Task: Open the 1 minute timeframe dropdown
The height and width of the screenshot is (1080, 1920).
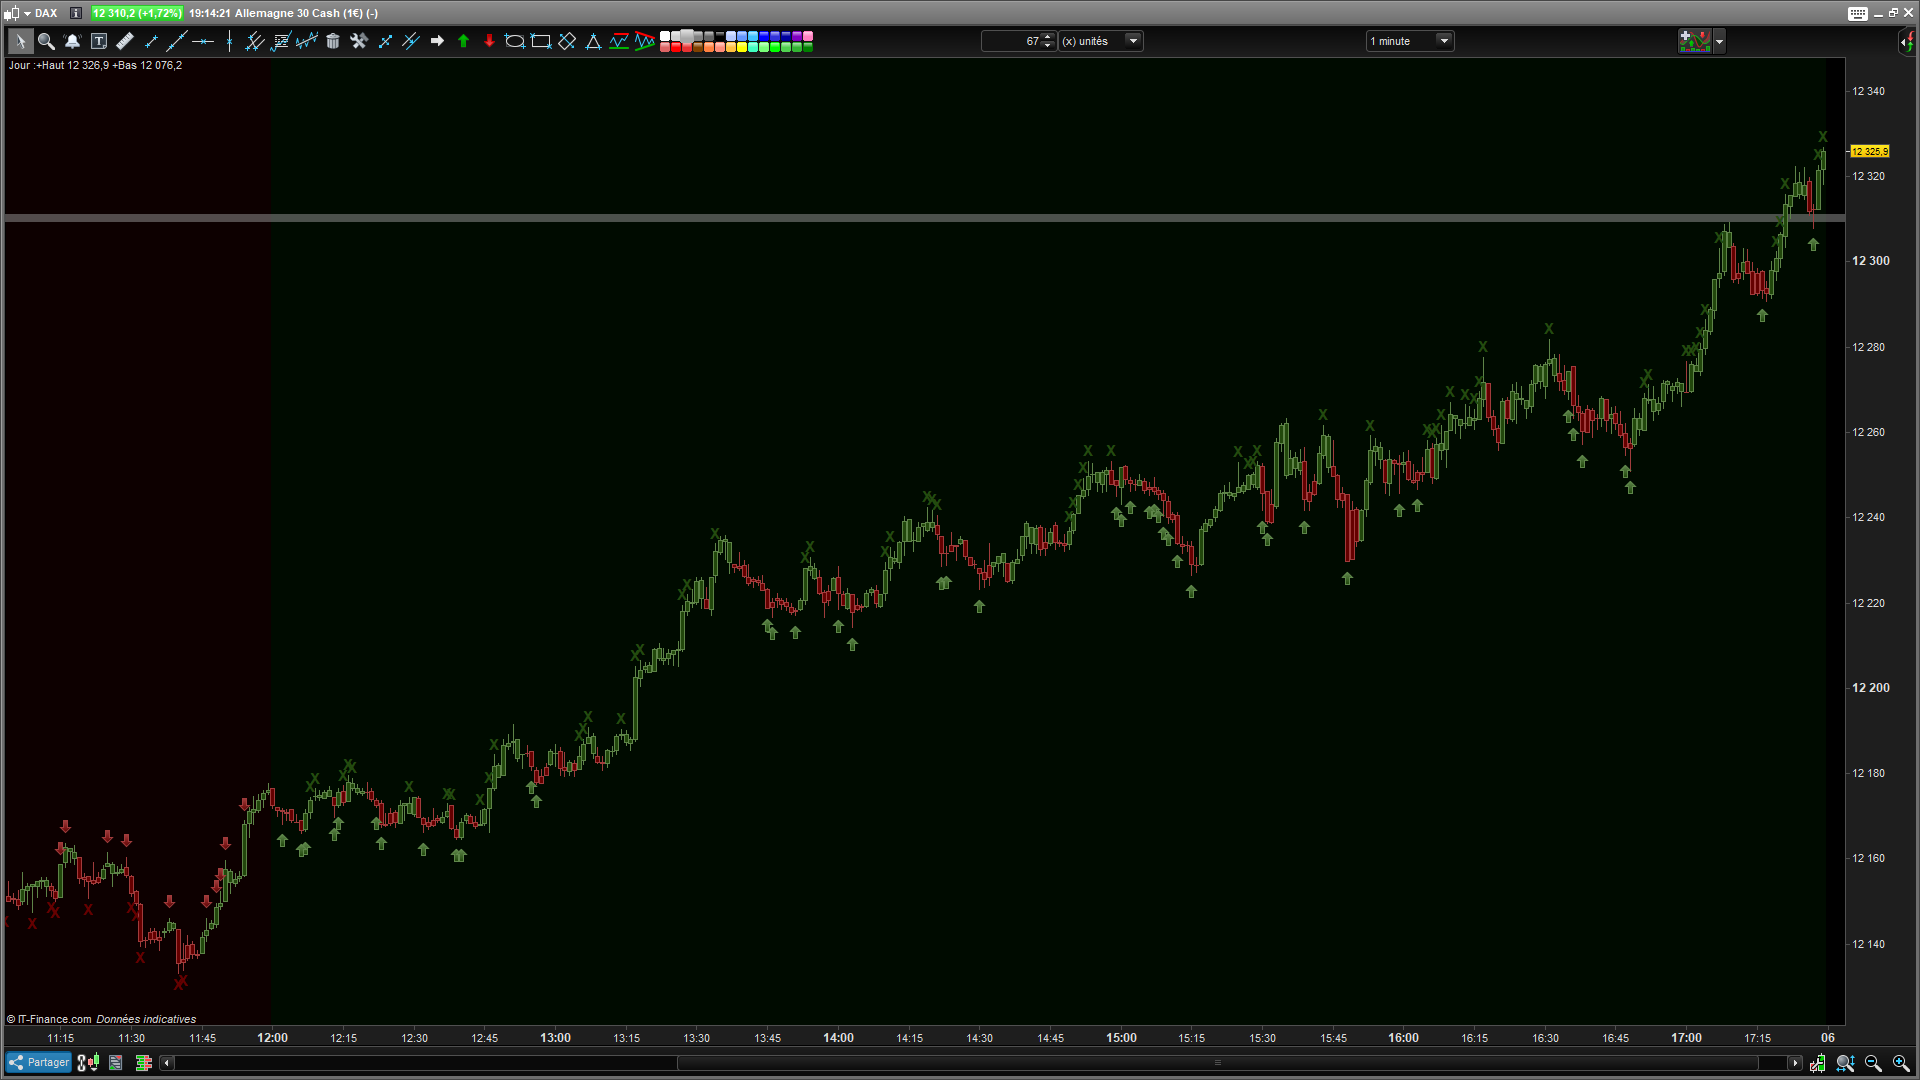Action: (1443, 41)
